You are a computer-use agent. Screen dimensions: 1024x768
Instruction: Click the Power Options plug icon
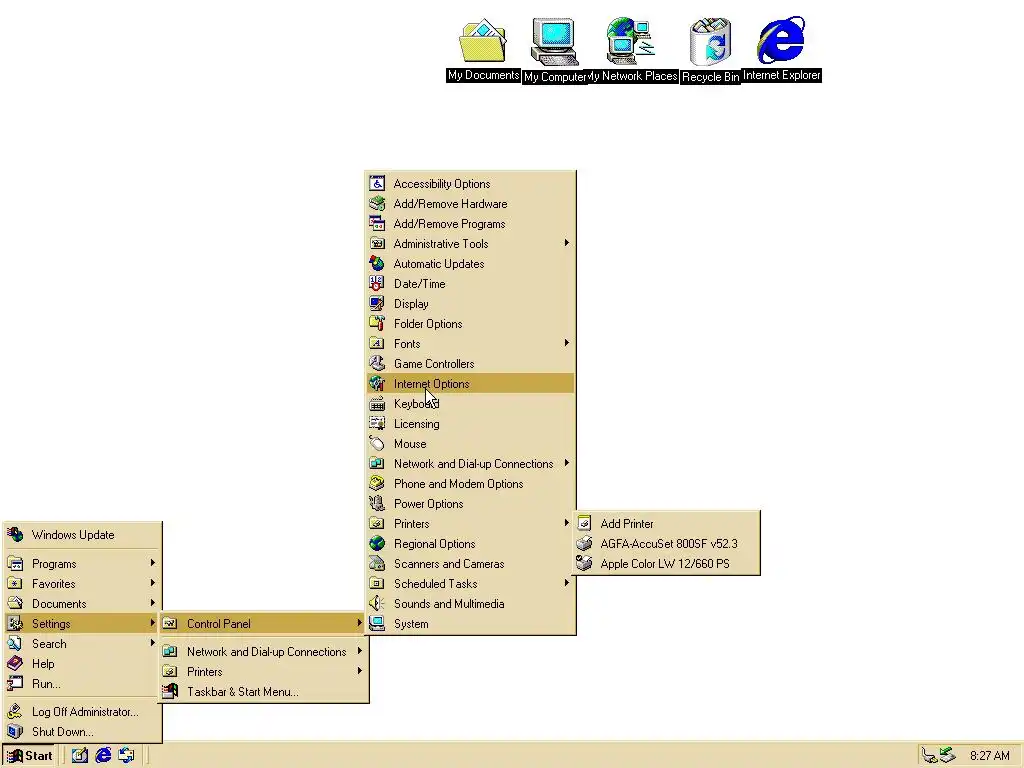click(377, 504)
